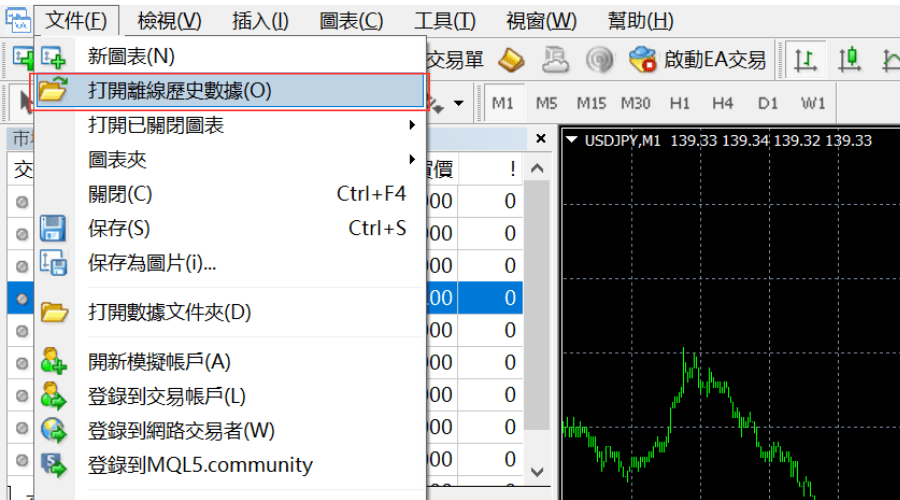Image resolution: width=900 pixels, height=500 pixels.
Task: Toggle 啟動EA交易 auto trading button
Action: point(697,60)
